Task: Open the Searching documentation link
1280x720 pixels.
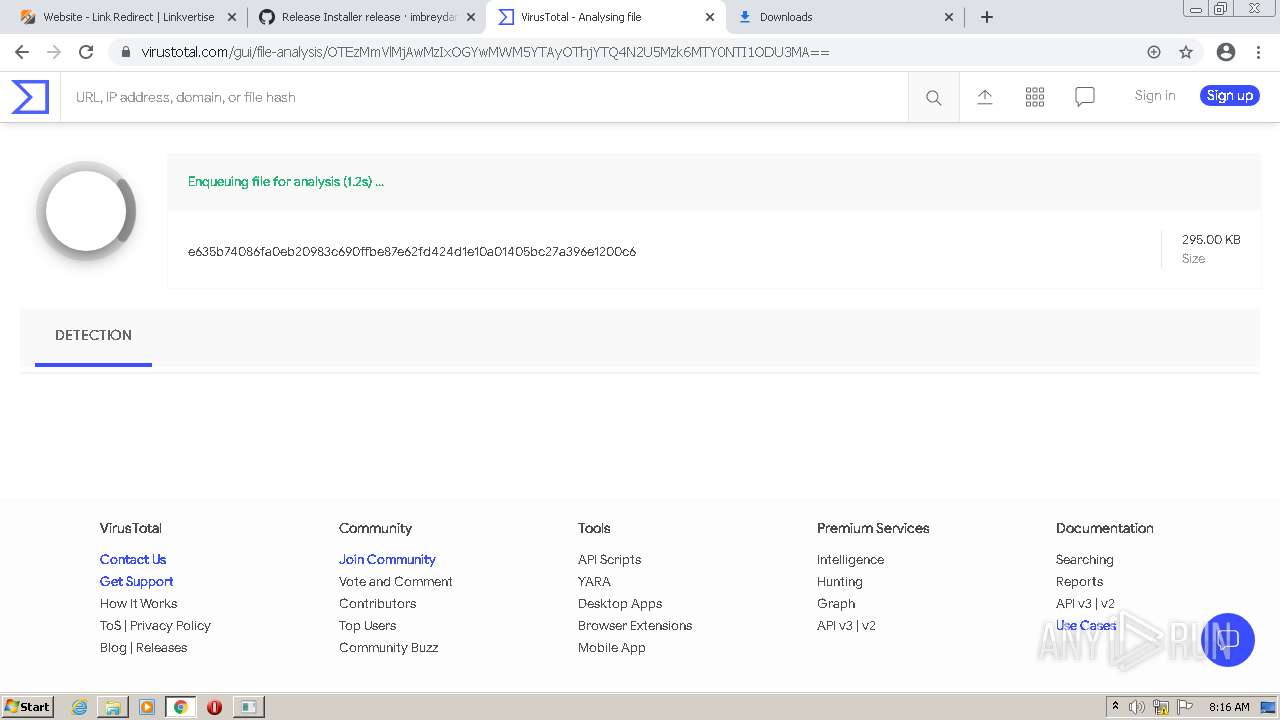Action: [x=1084, y=560]
